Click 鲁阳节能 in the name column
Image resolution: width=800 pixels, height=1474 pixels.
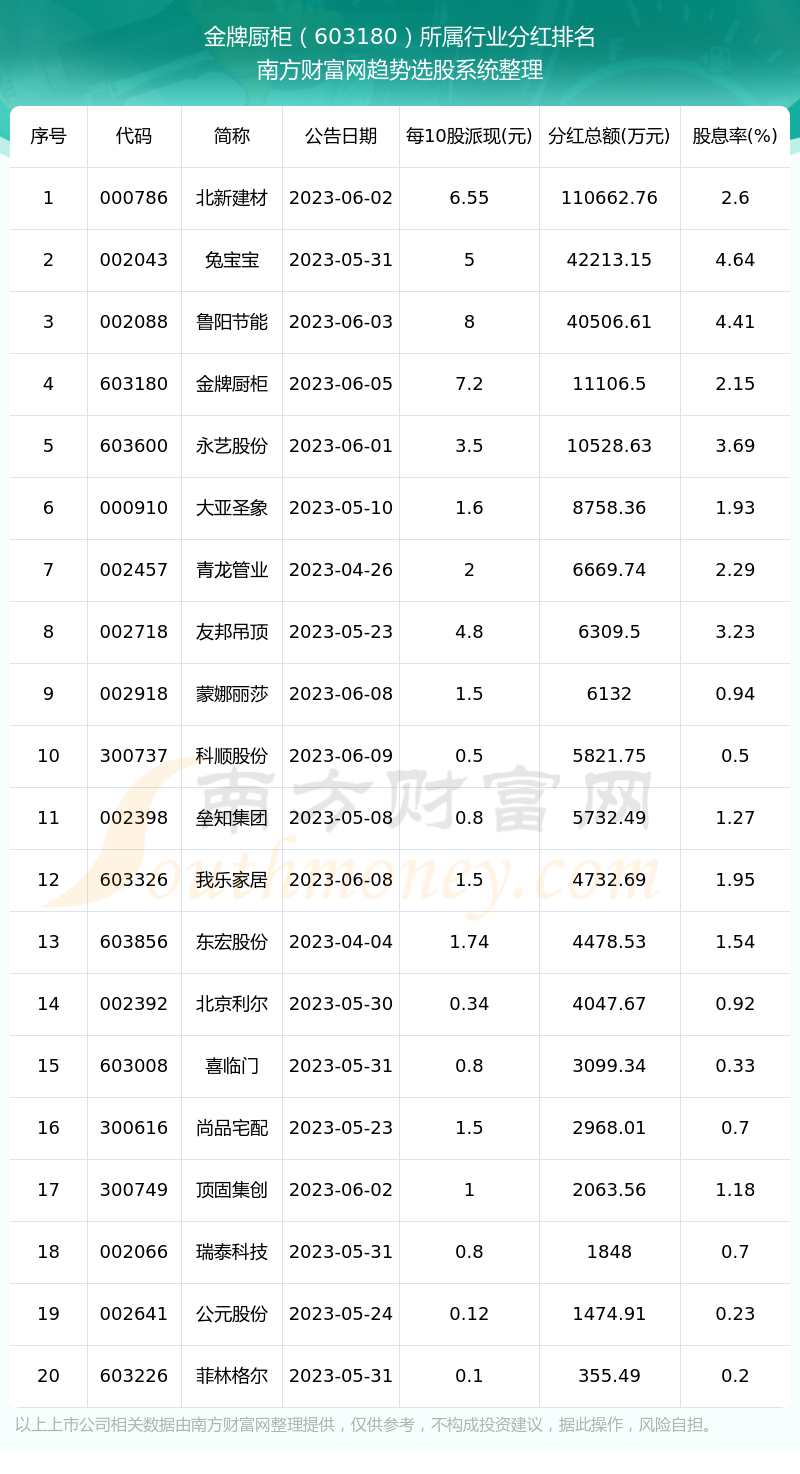click(232, 322)
